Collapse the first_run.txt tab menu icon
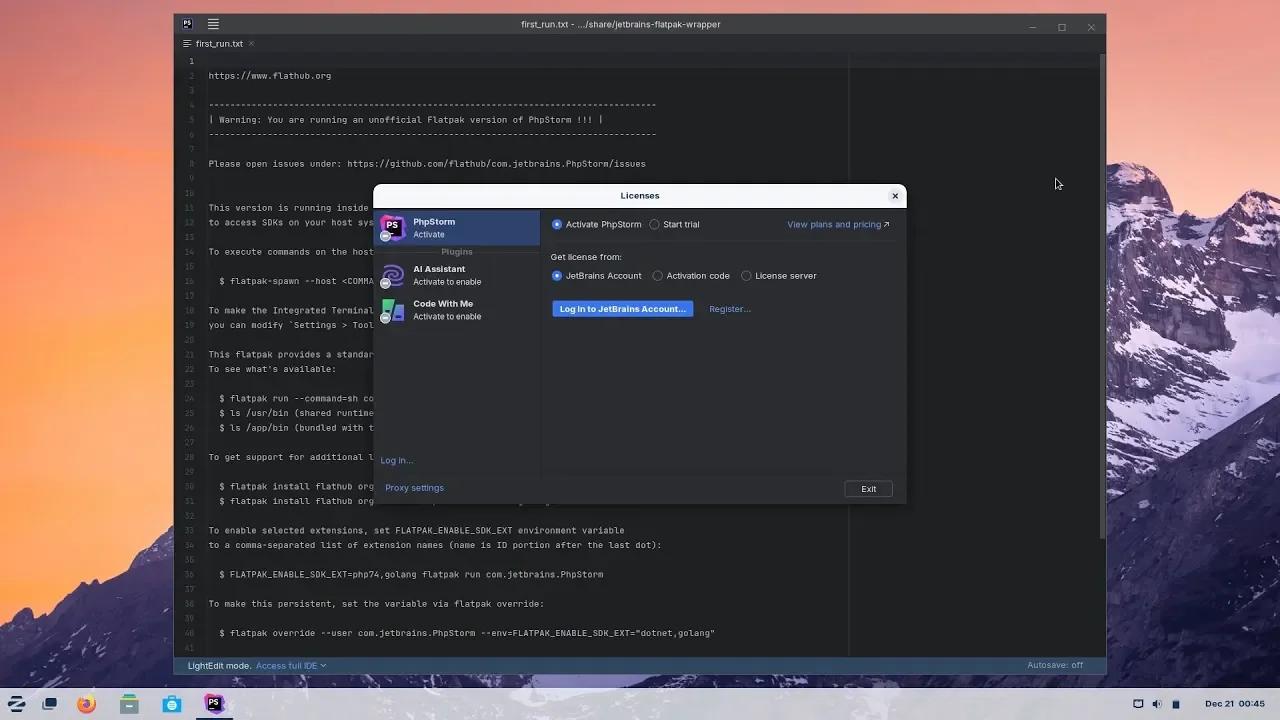 click(186, 43)
